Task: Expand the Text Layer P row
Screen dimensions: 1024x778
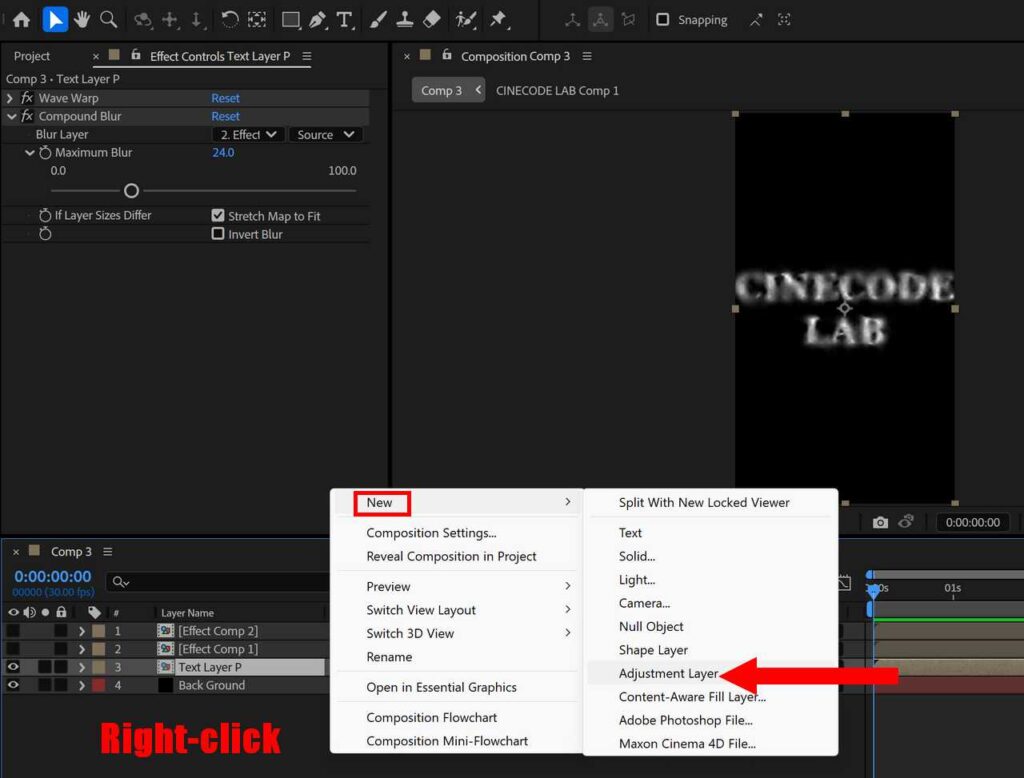Action: point(81,668)
